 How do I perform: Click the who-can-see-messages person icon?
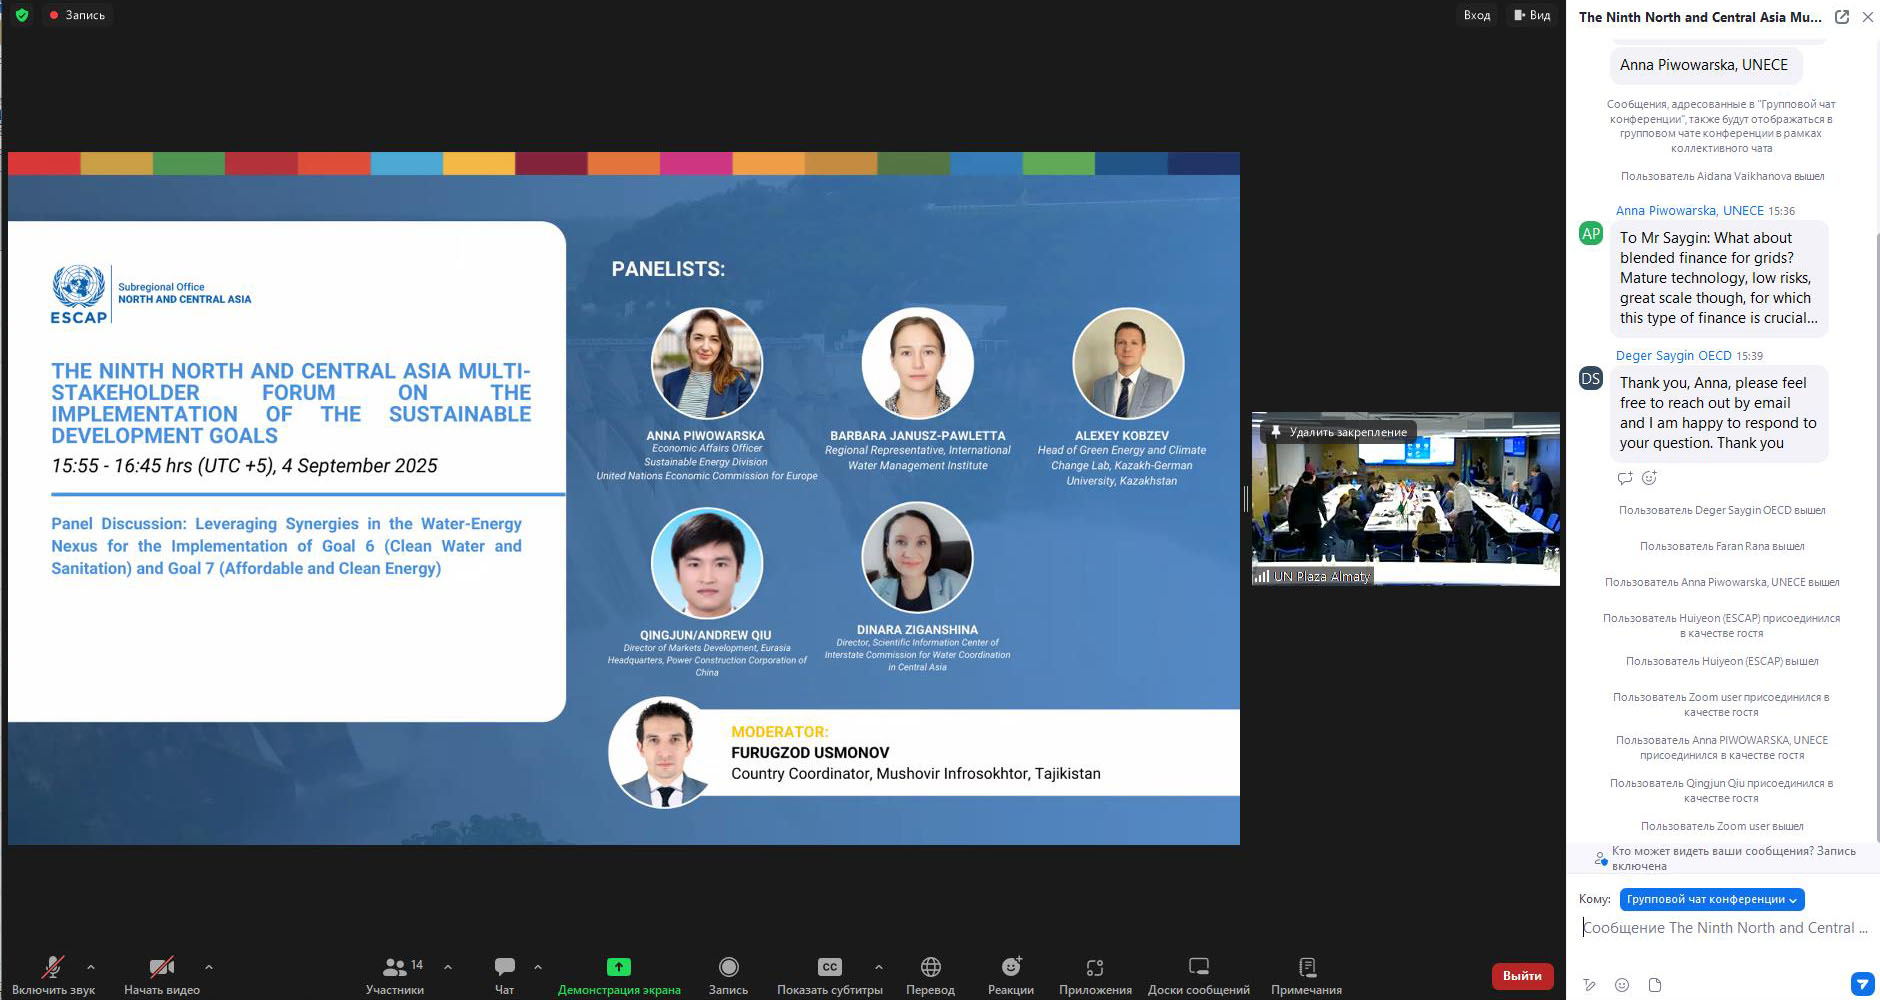click(1600, 858)
